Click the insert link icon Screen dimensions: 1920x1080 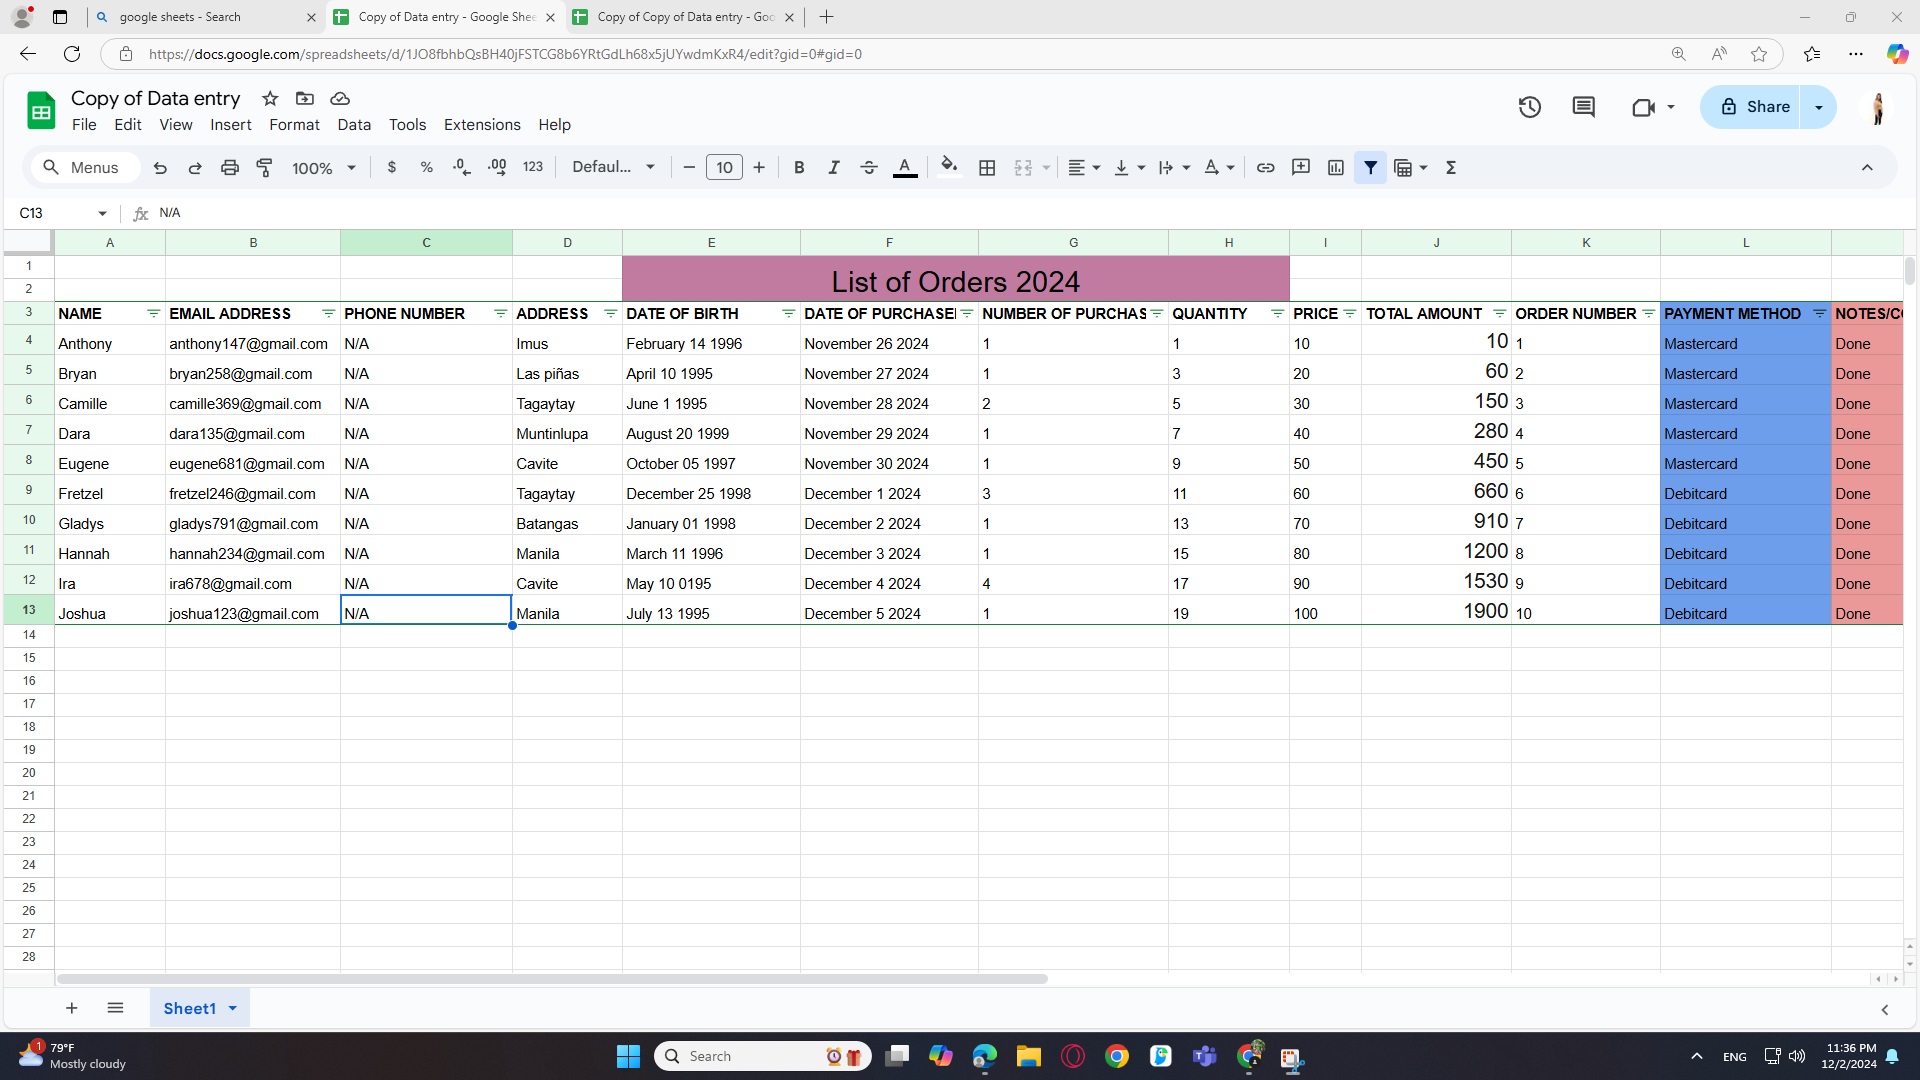click(x=1265, y=168)
